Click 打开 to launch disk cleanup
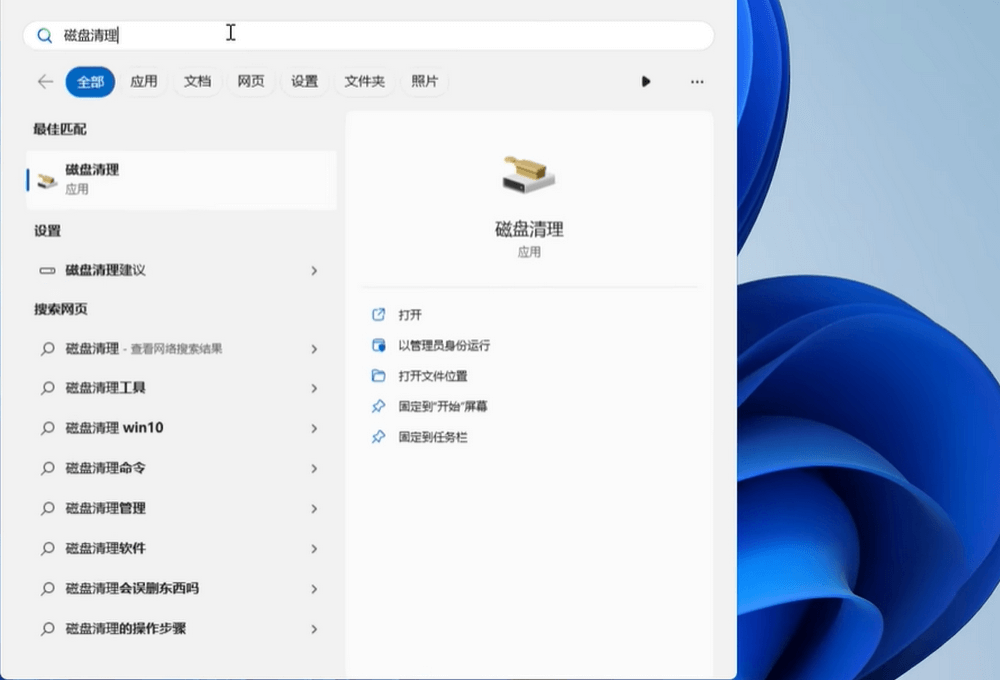This screenshot has height=680, width=1000. 410,315
